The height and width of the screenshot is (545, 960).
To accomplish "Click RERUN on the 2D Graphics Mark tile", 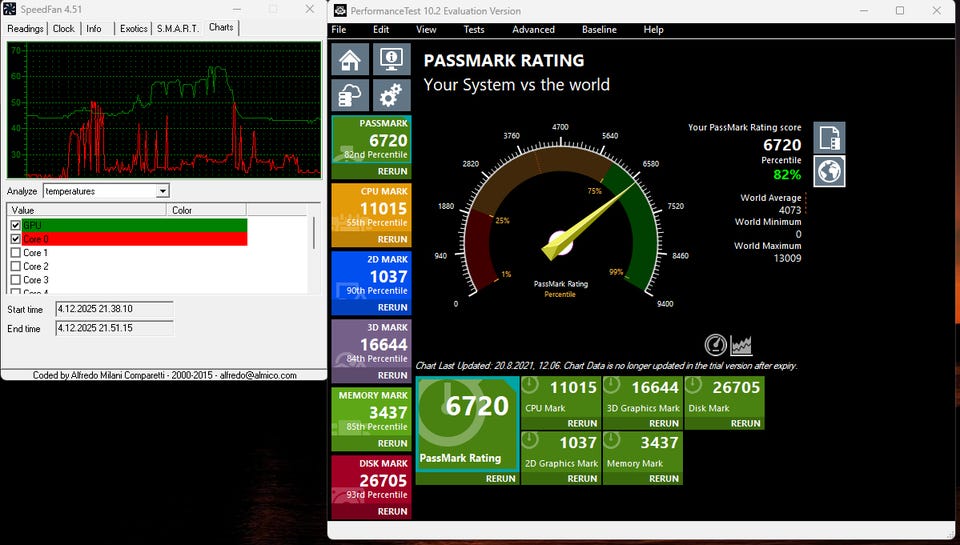I will pyautogui.click(x=582, y=479).
